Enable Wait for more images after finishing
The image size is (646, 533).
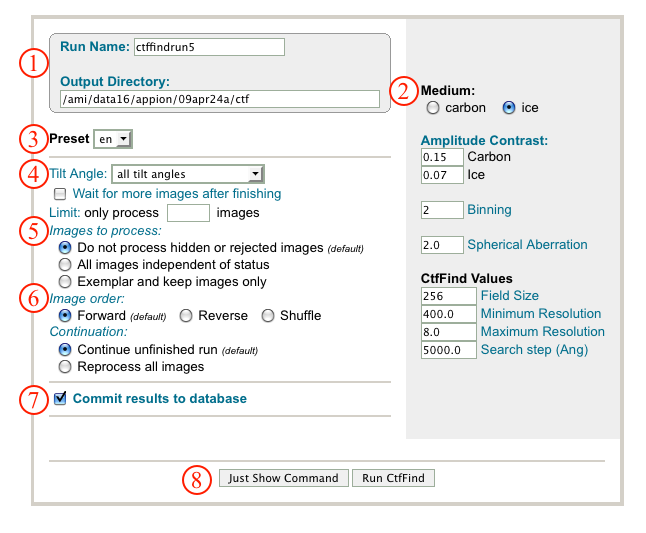click(x=61, y=194)
